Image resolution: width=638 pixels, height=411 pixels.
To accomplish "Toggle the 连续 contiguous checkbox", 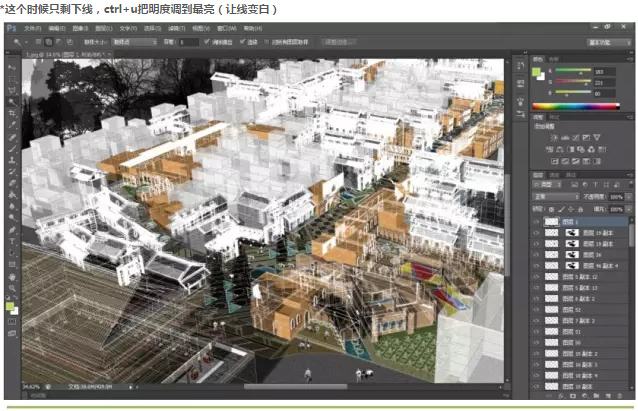I will [x=243, y=42].
